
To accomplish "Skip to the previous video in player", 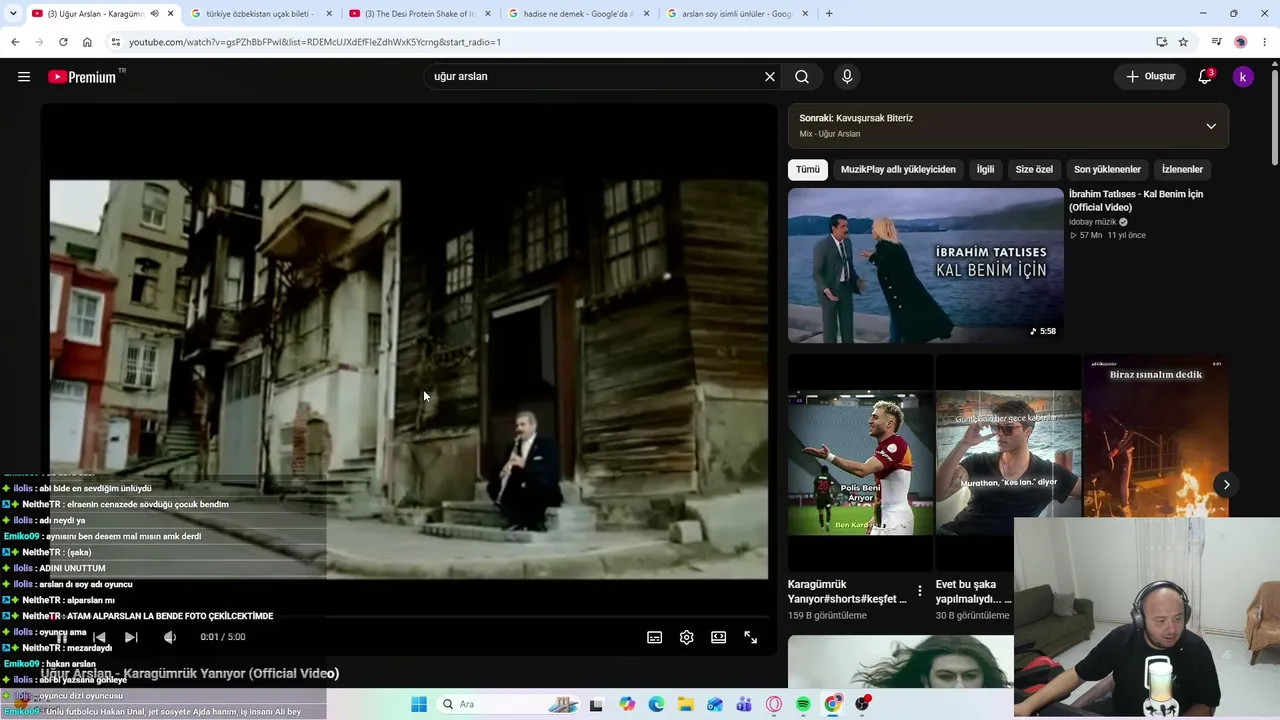I will click(x=99, y=637).
